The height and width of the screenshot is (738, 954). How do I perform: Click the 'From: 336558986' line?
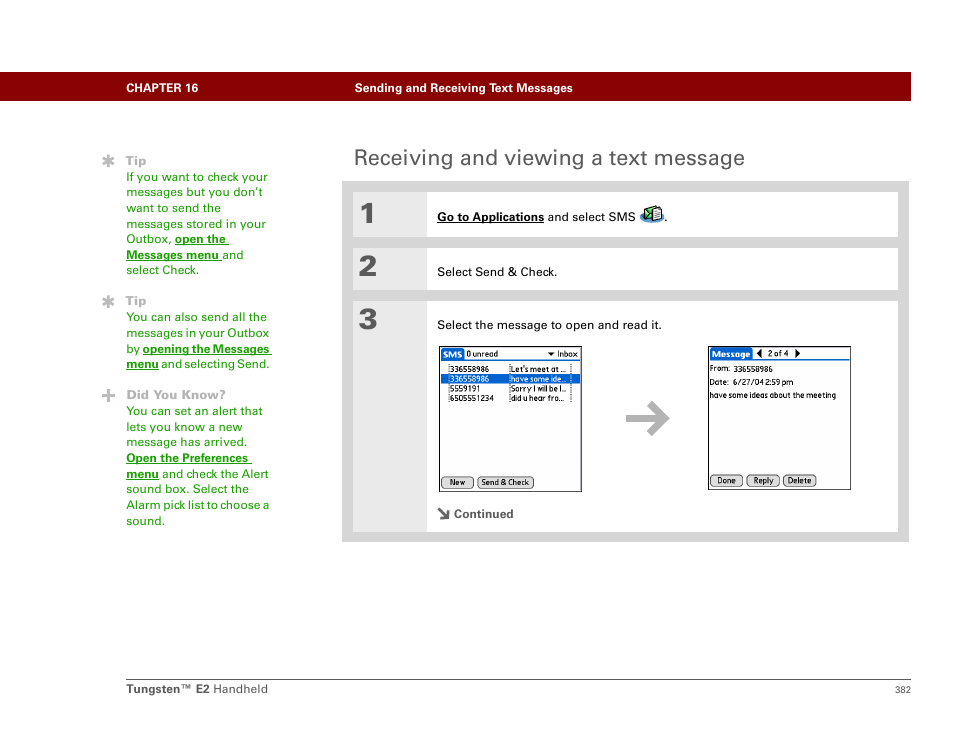click(741, 369)
